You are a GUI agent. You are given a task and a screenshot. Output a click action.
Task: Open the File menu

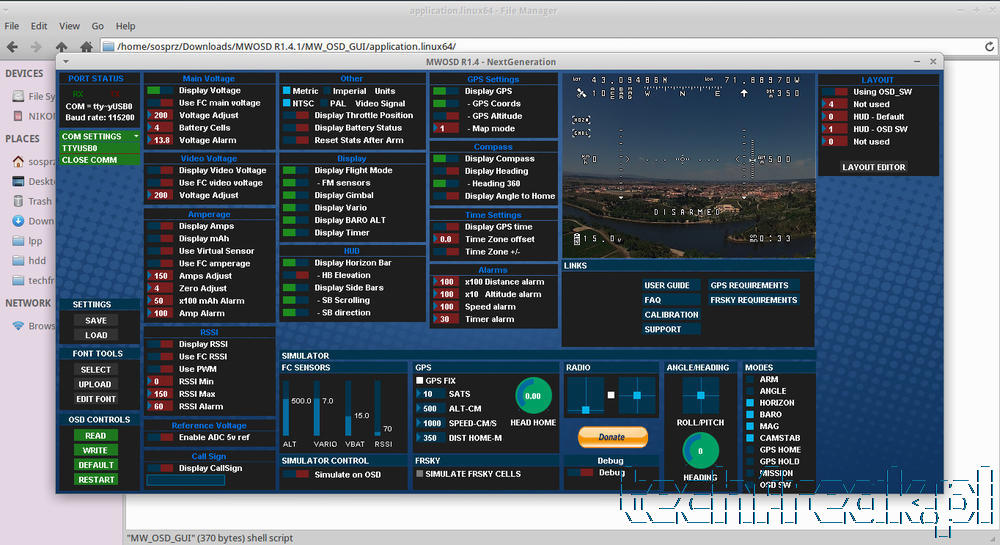pos(11,26)
